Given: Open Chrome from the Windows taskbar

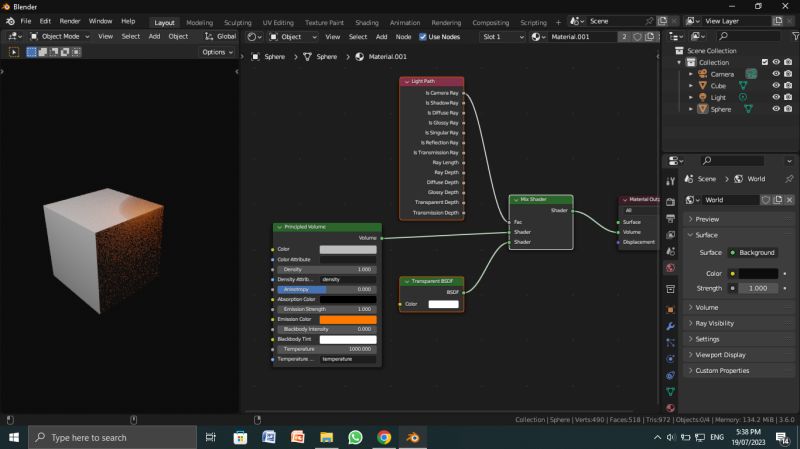Looking at the screenshot, I should (x=384, y=437).
